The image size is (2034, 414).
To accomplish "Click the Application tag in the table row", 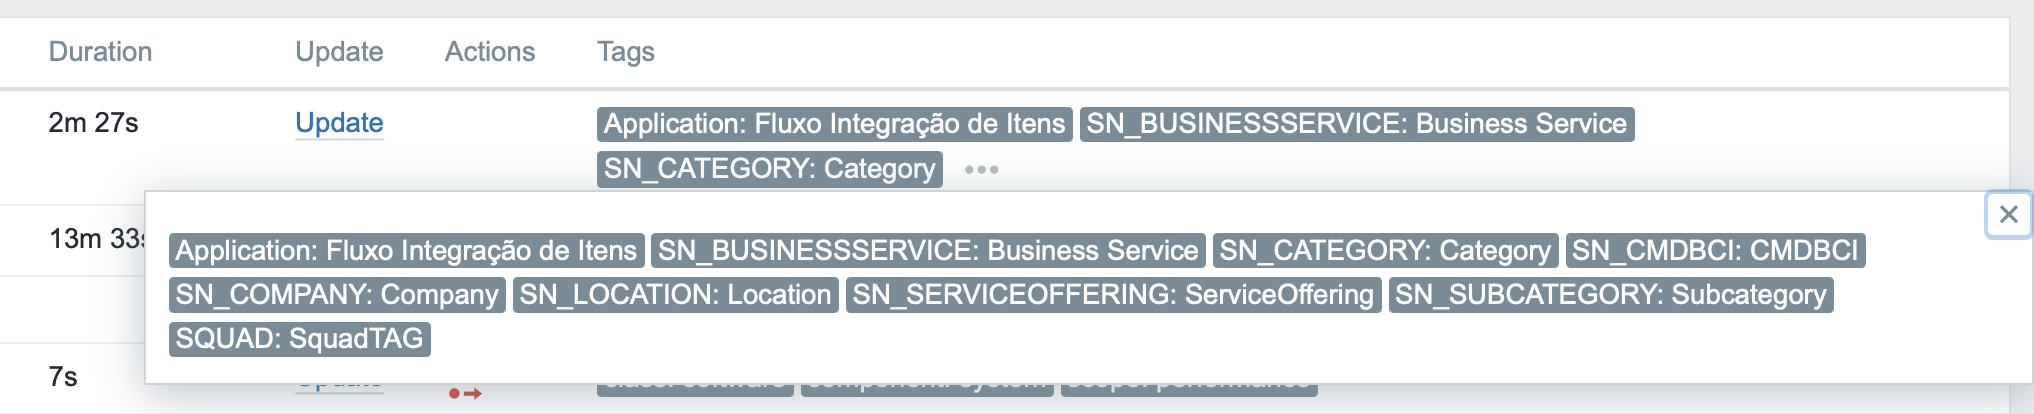I will coord(834,124).
